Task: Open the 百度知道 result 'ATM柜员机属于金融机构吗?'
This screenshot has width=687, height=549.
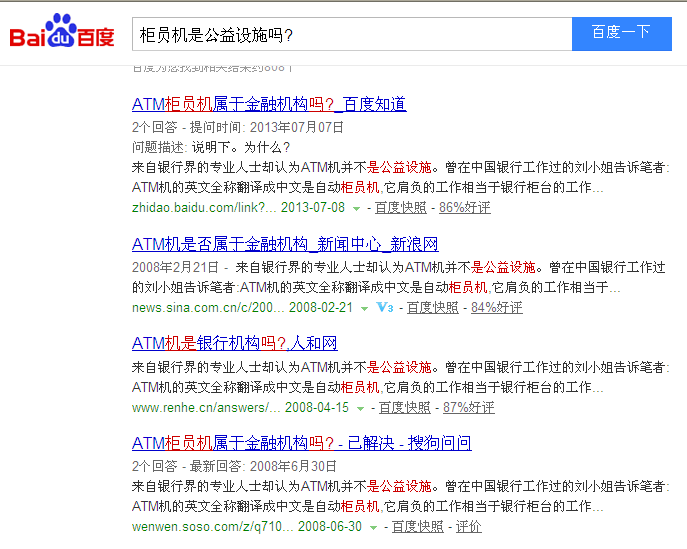Action: (x=269, y=104)
